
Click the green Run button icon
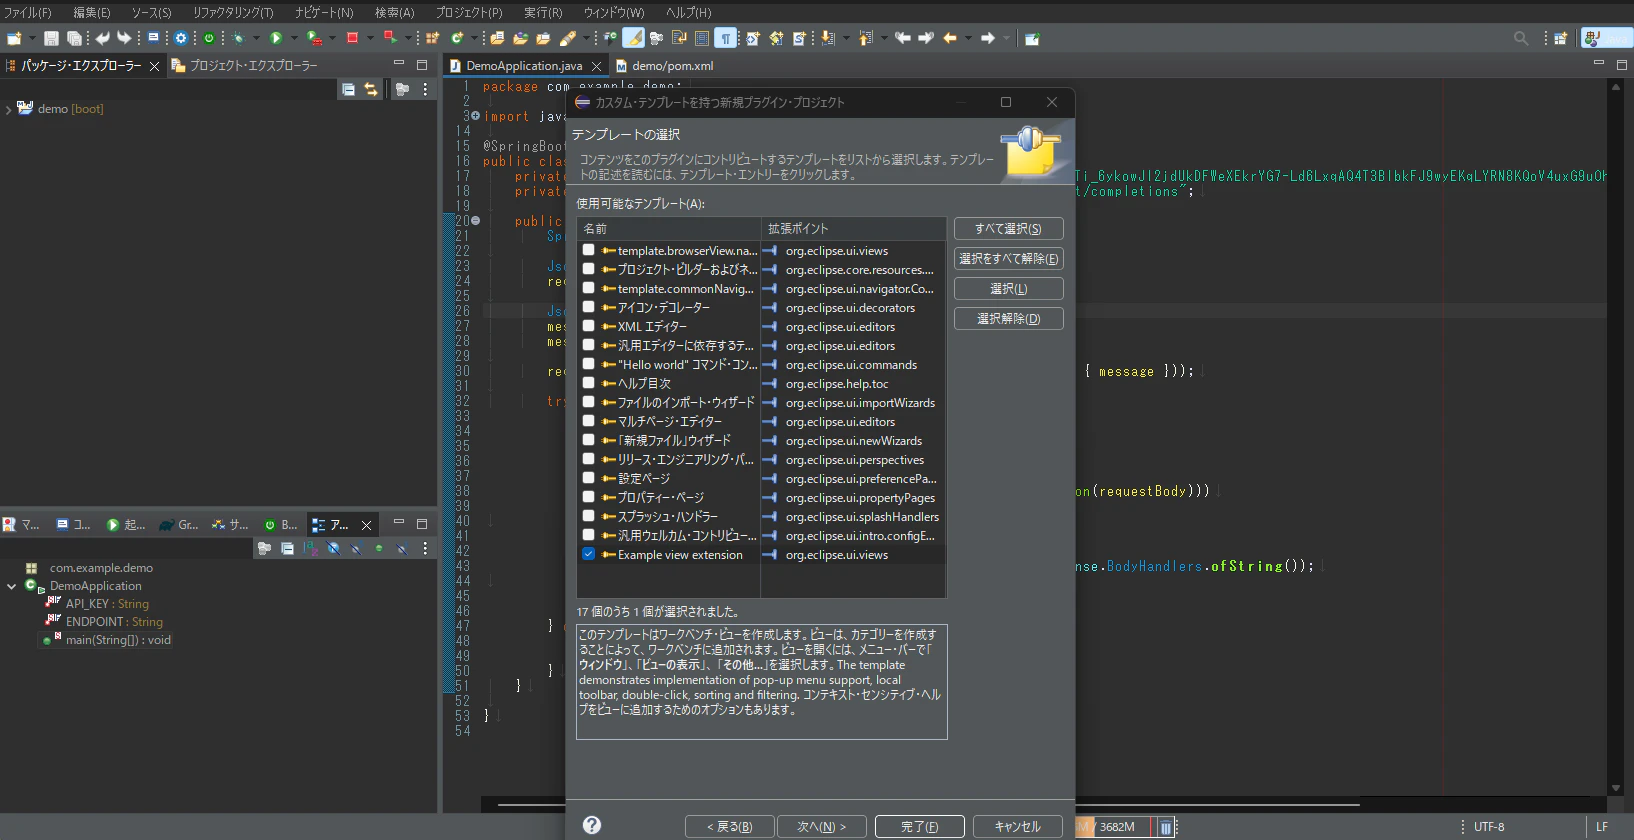(x=276, y=38)
